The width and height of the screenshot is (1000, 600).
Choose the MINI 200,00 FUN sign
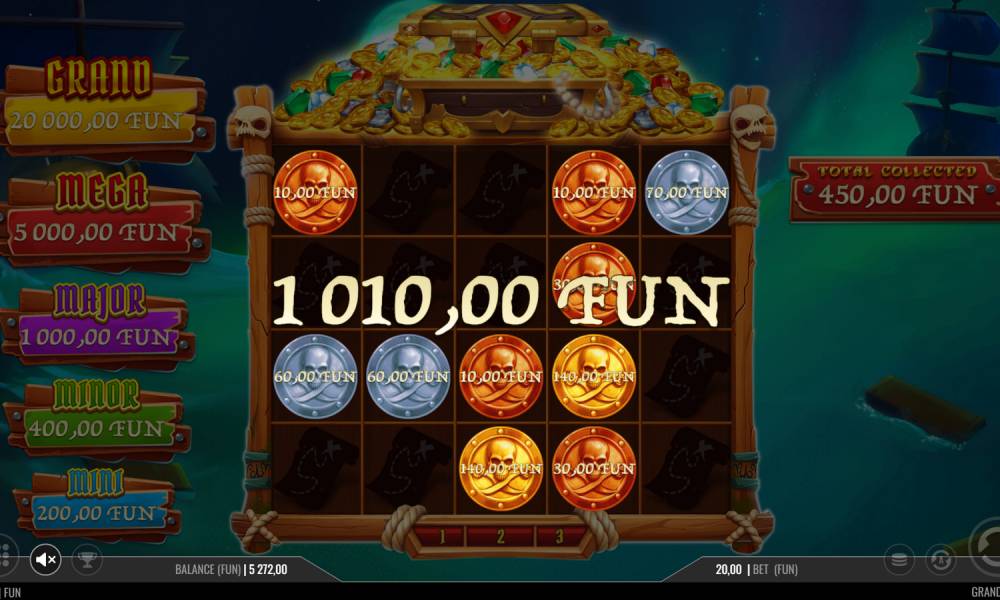click(96, 503)
